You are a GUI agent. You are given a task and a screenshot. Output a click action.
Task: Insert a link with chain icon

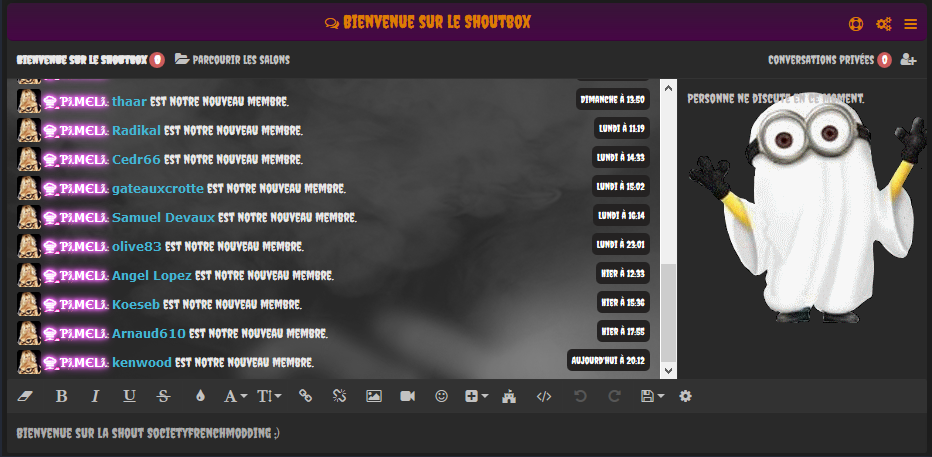305,396
